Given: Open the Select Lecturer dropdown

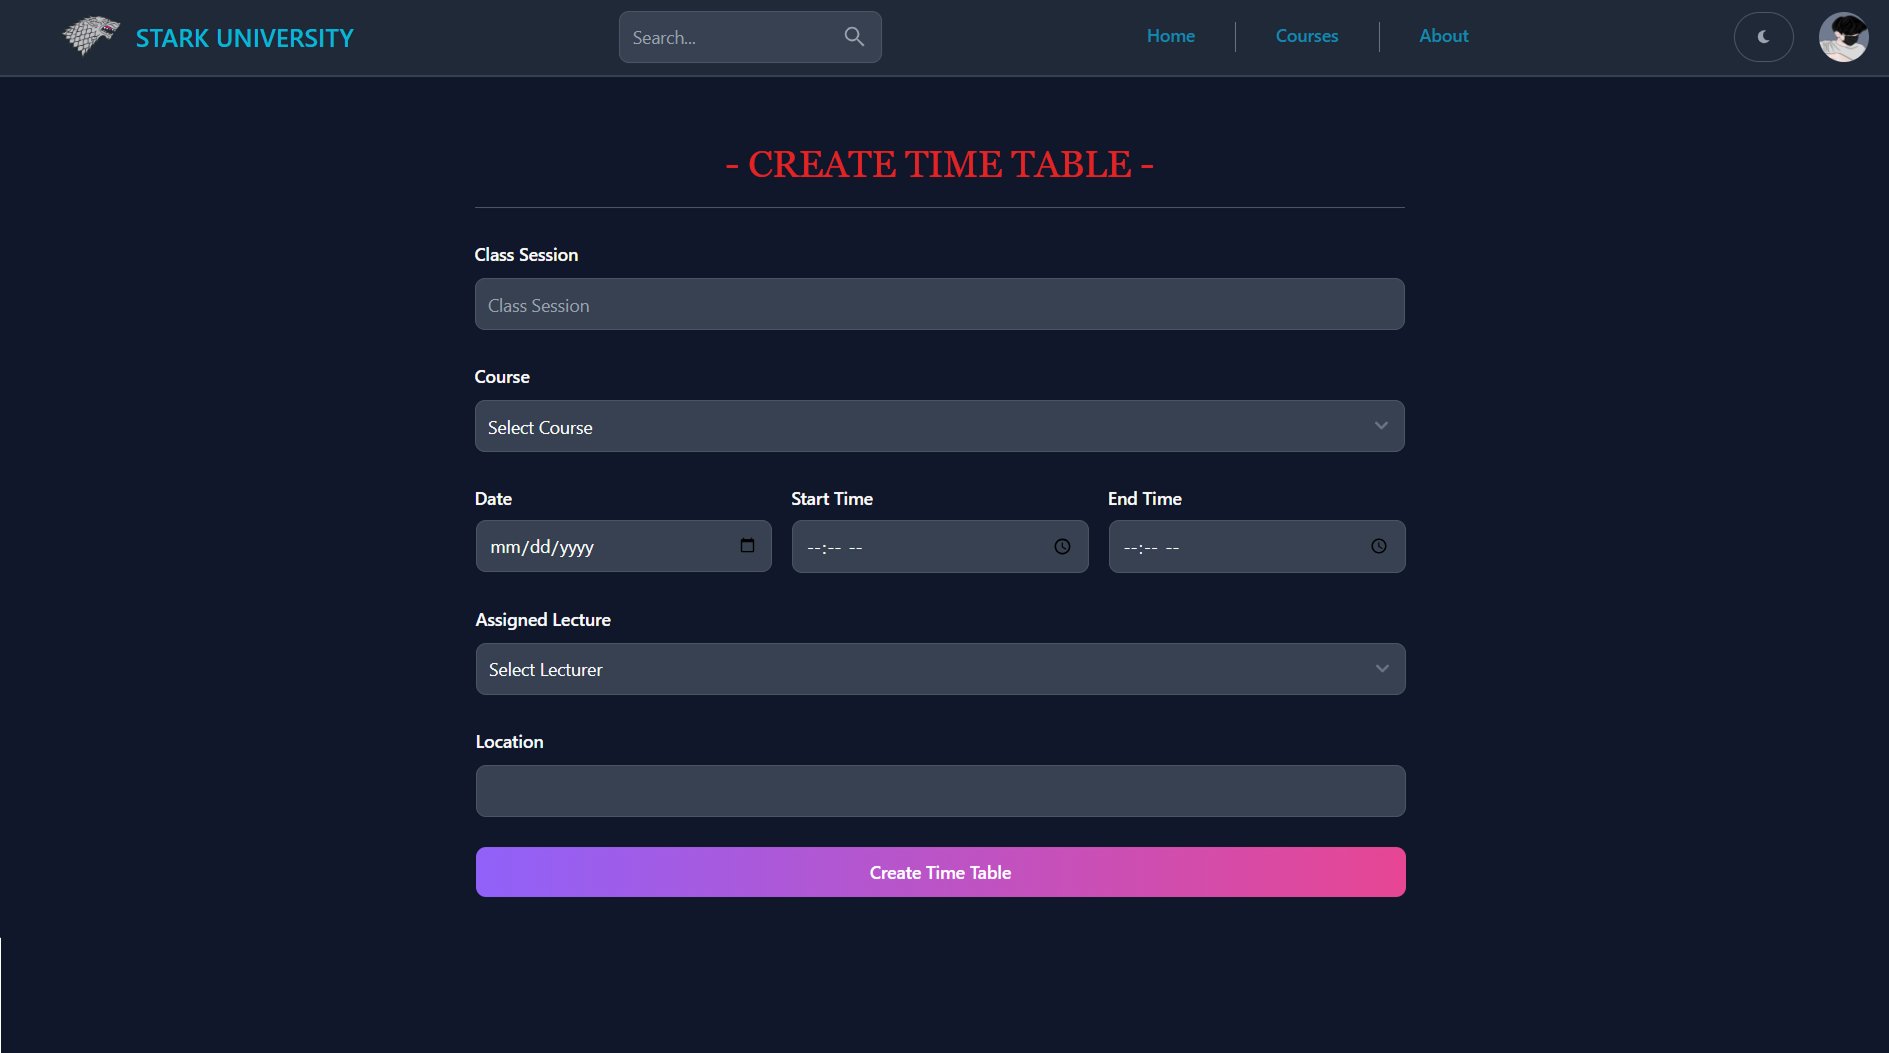Looking at the screenshot, I should 939,669.
